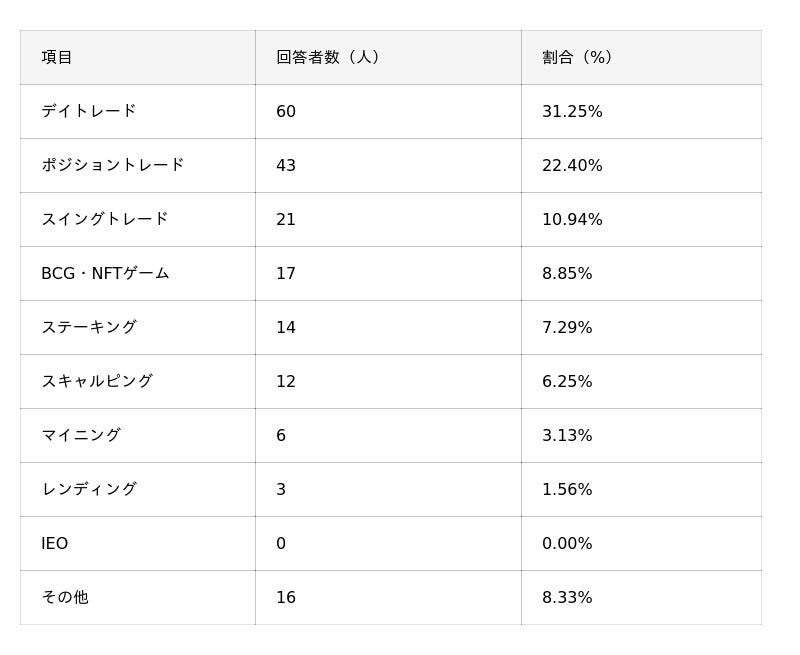Select the デイトレード row label
800x655 pixels.
coord(89,112)
